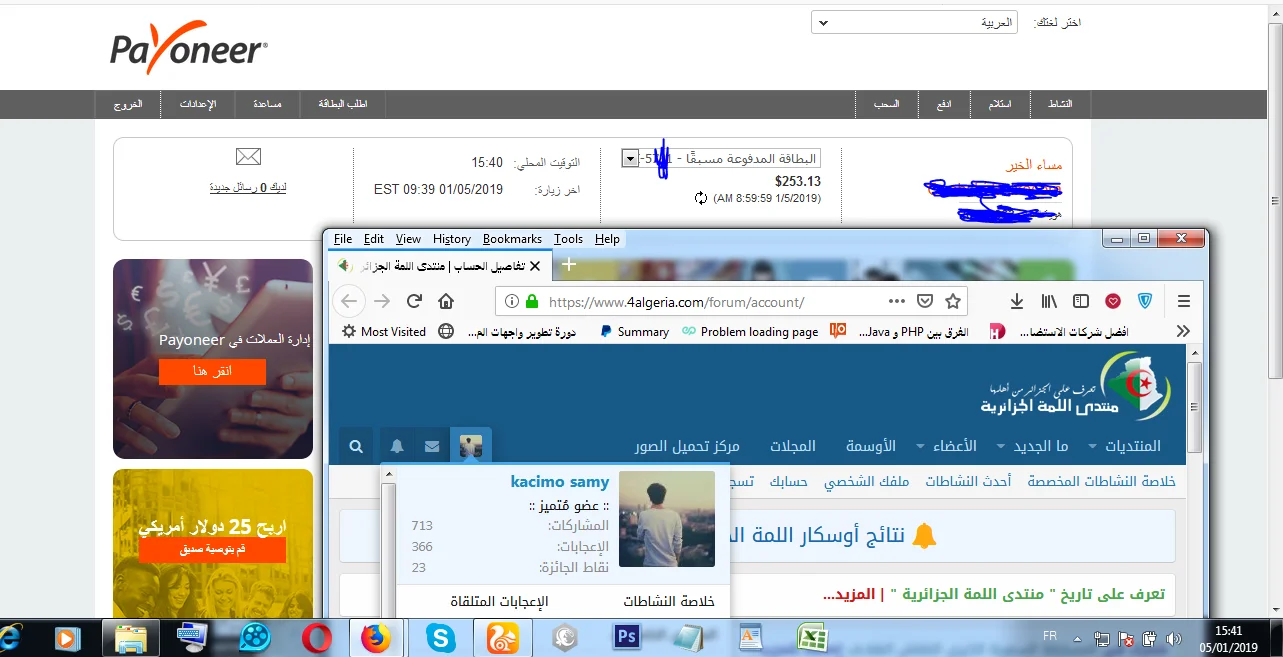Reload the 4algeria page in Firefox
The height and width of the screenshot is (657, 1283).
pos(414,301)
